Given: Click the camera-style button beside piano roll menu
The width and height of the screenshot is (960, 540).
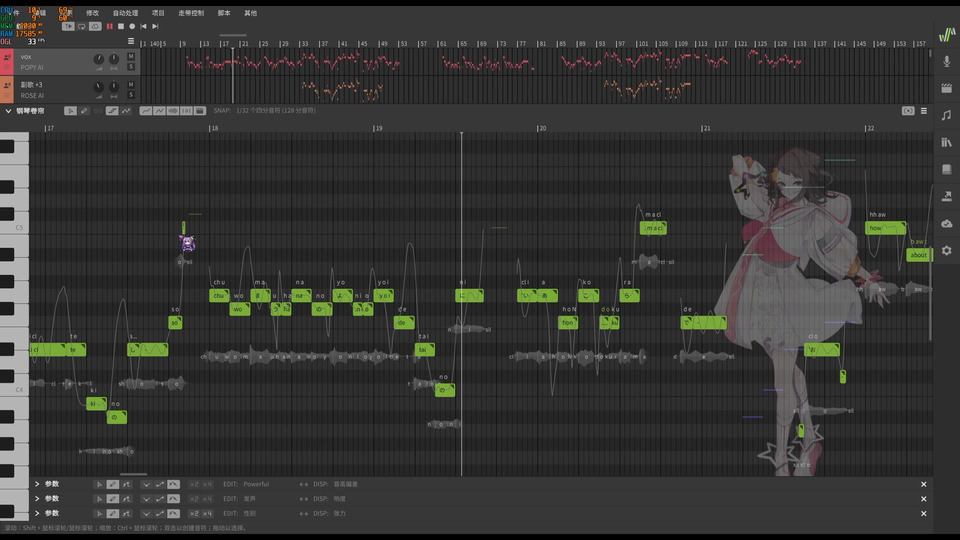Looking at the screenshot, I should pos(908,111).
